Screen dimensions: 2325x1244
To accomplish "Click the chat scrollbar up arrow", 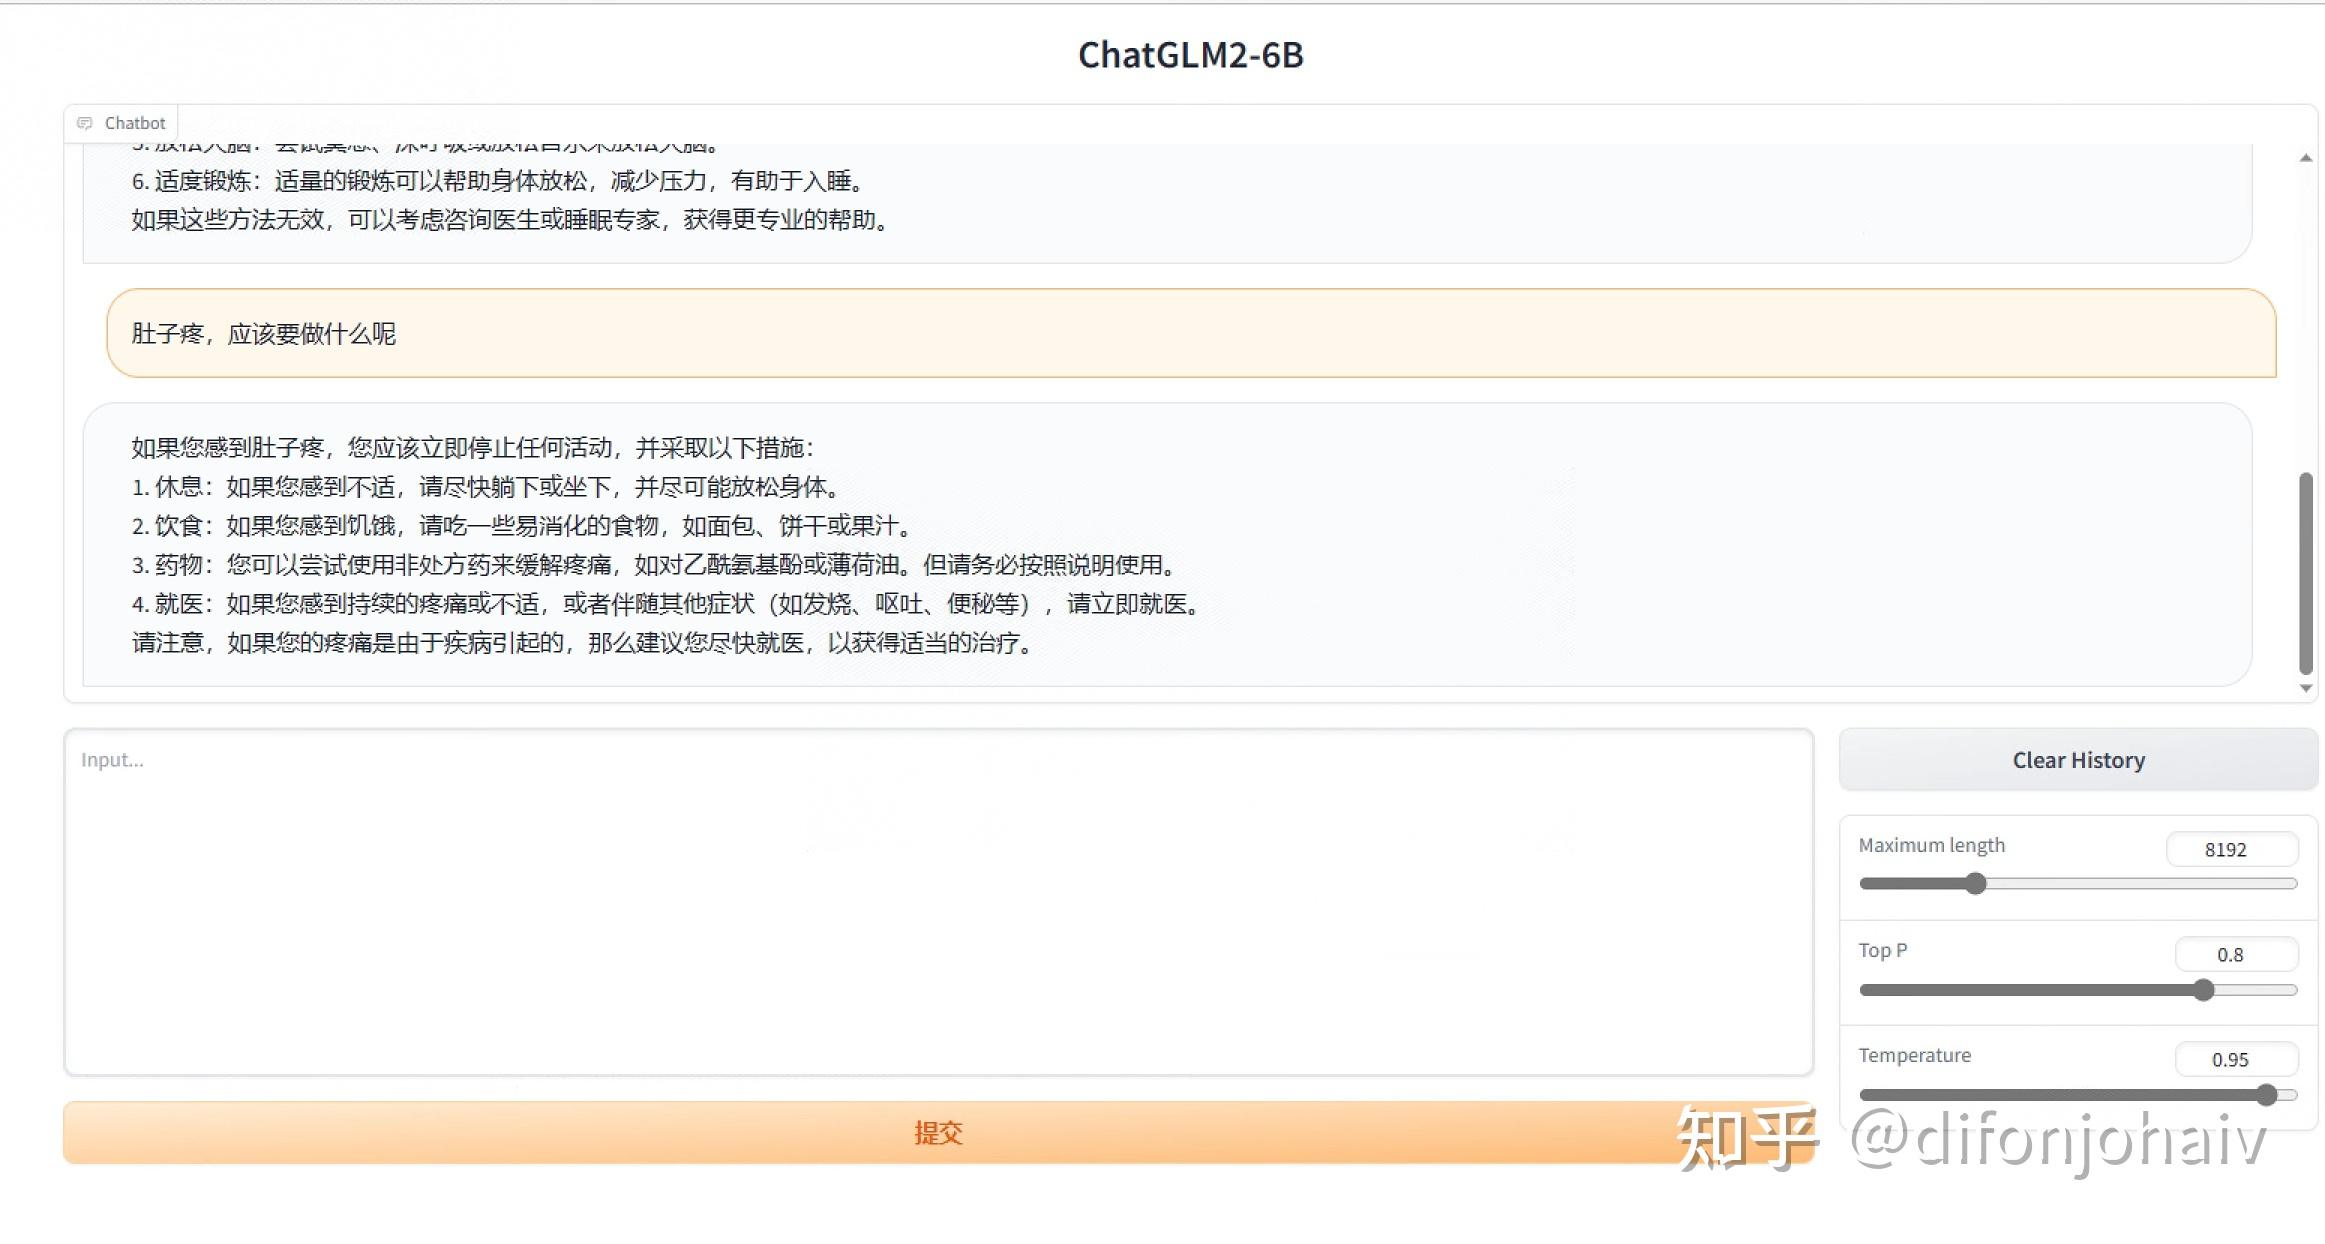I will 2305,158.
